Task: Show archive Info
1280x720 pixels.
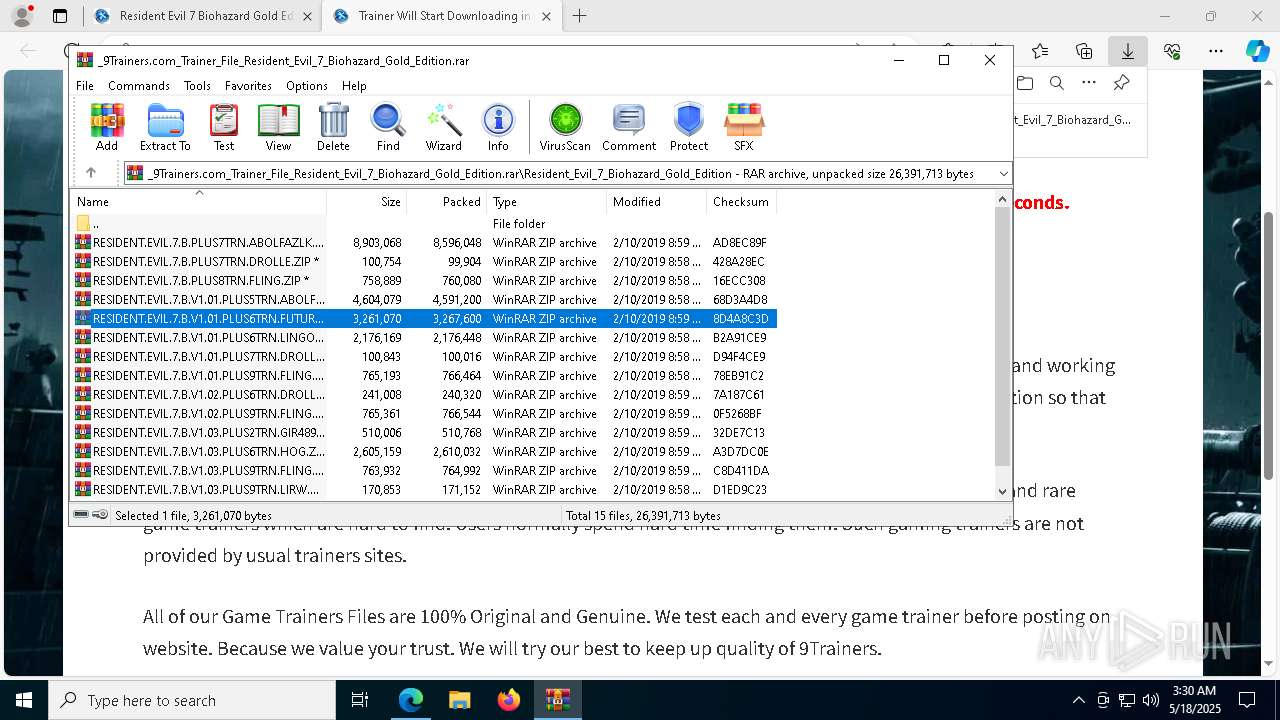Action: [498, 127]
